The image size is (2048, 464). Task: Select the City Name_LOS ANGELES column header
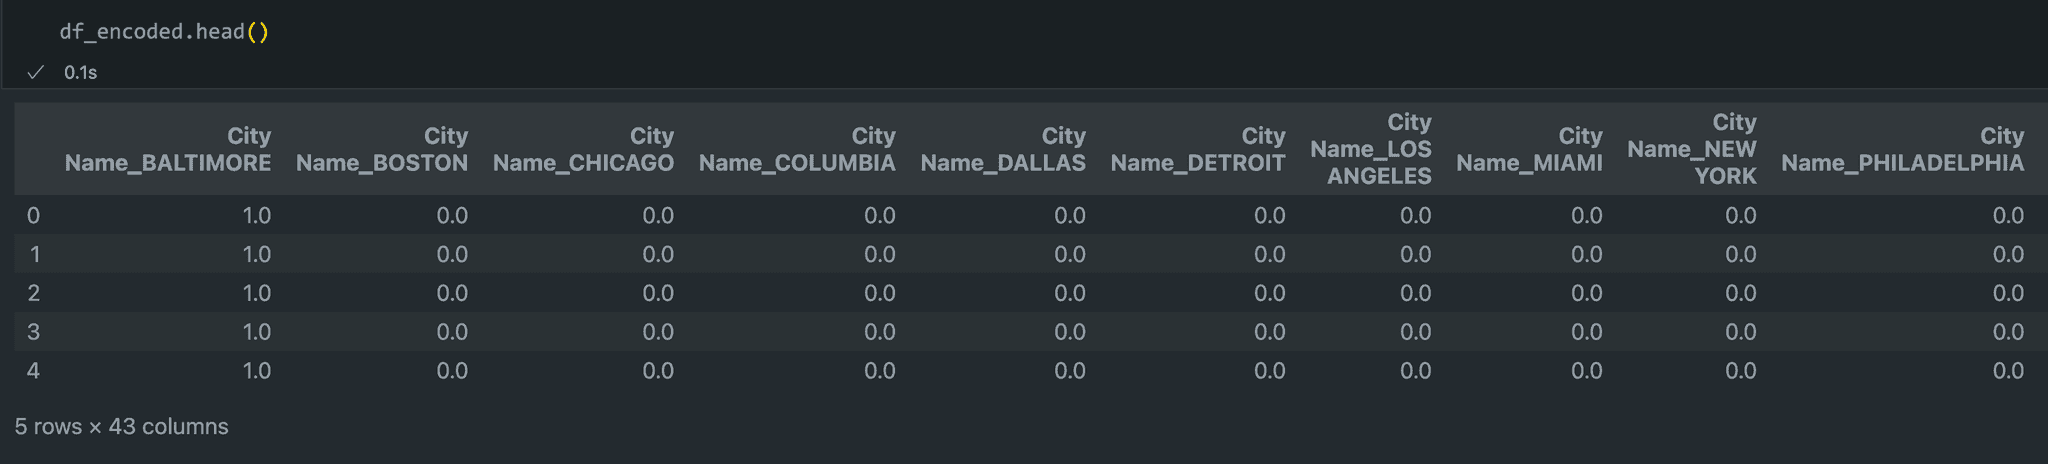pos(1371,149)
